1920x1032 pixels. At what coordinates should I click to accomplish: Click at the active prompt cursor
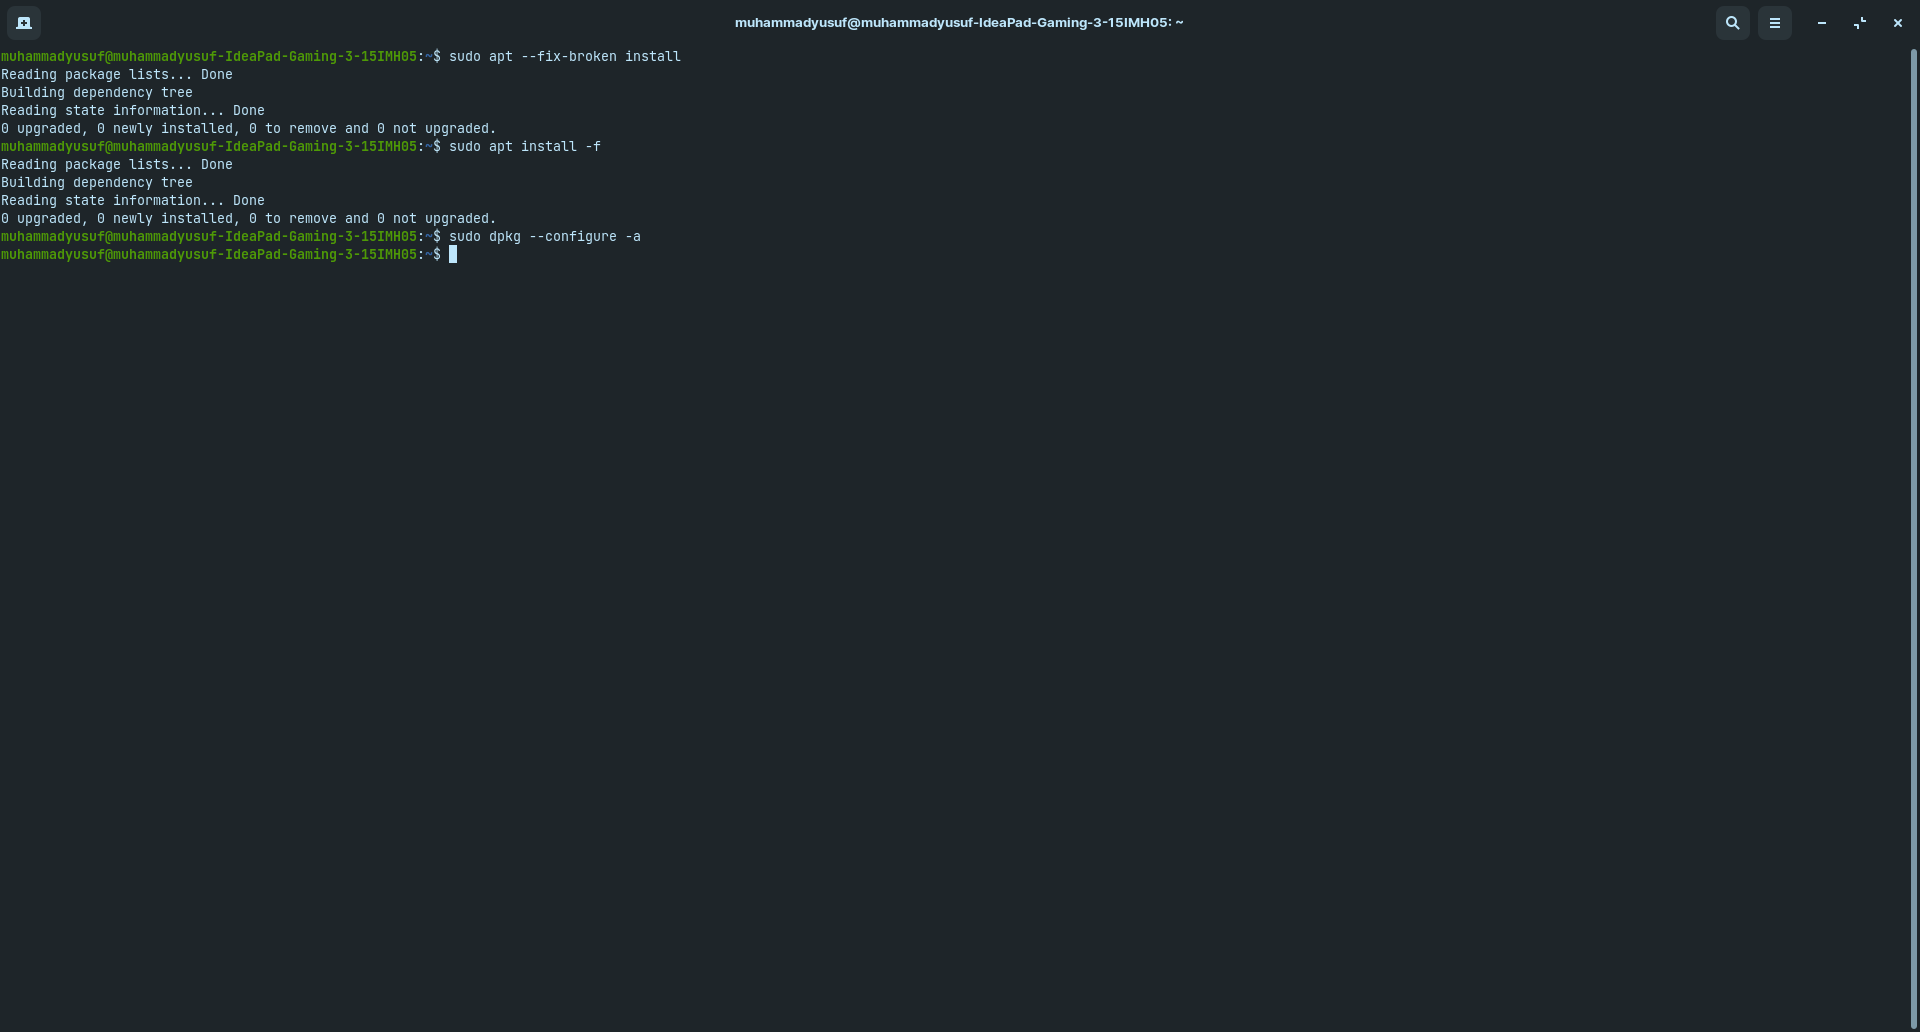point(453,254)
